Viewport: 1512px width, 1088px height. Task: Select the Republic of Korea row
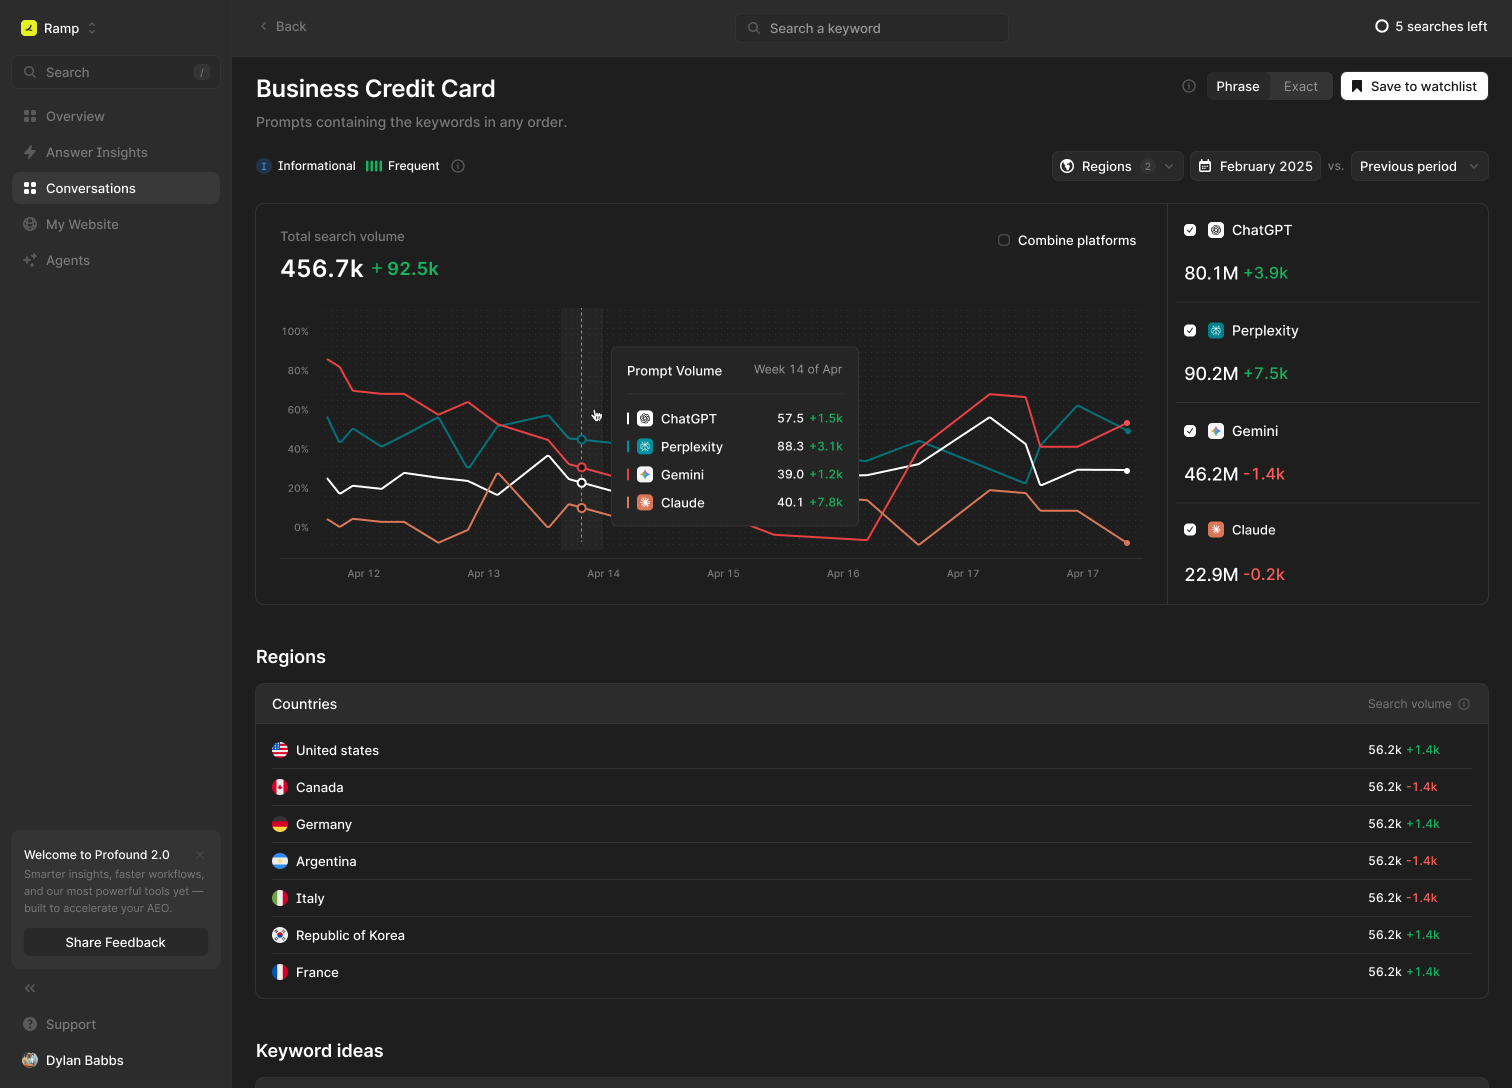pyautogui.click(x=872, y=935)
